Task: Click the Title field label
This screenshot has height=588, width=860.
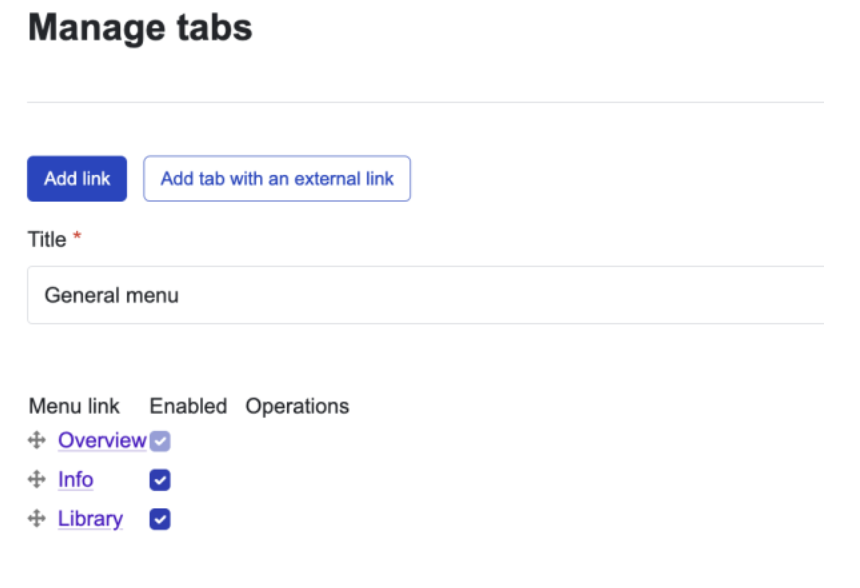Action: pyautogui.click(x=47, y=239)
